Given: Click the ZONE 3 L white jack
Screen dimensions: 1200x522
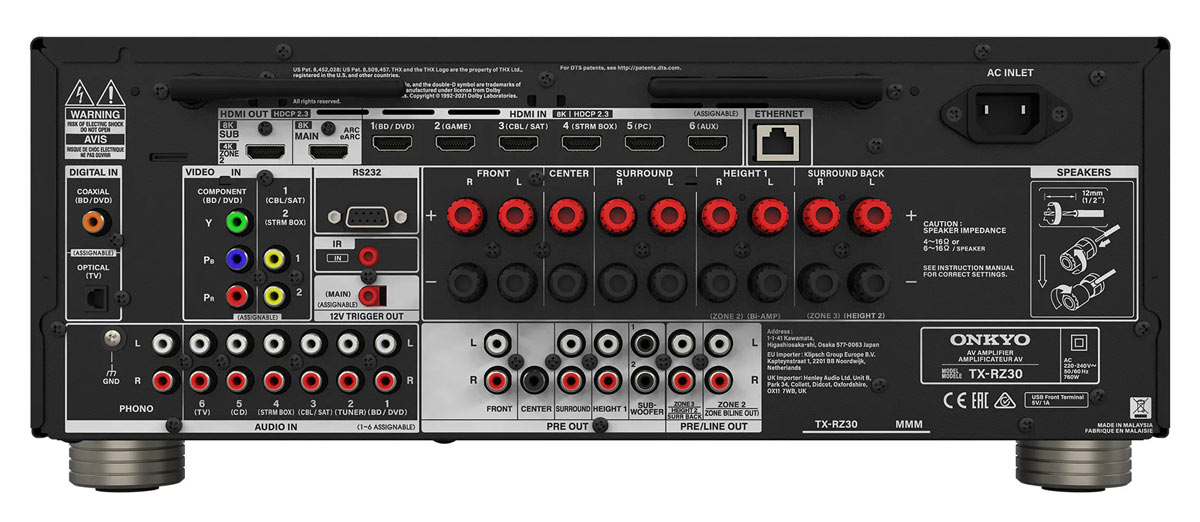Looking at the screenshot, I should pos(683,344).
